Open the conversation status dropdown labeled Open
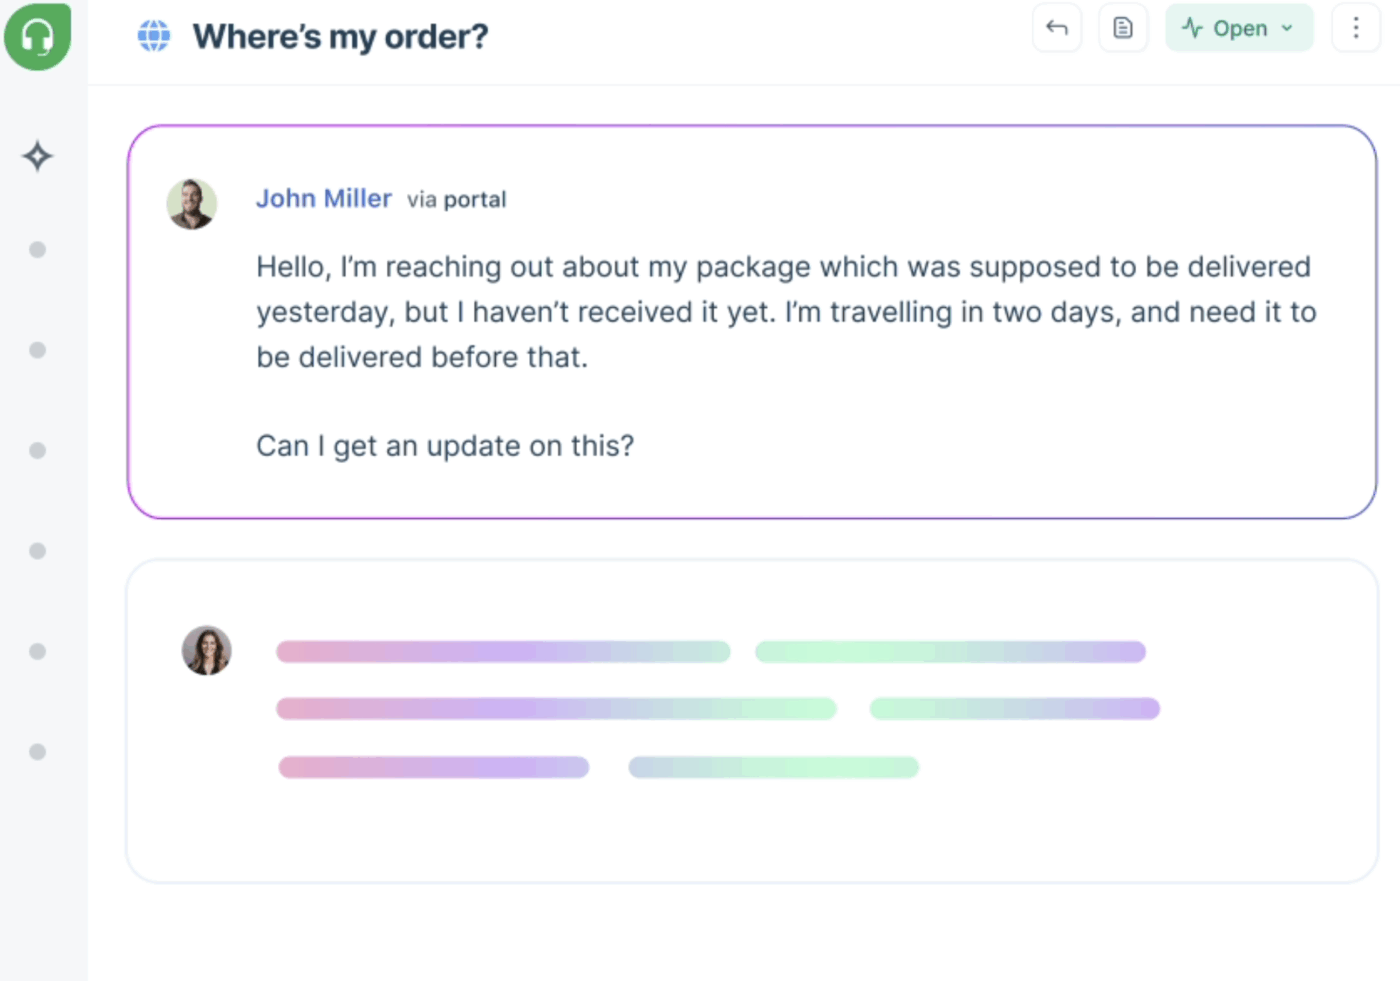 click(1239, 28)
